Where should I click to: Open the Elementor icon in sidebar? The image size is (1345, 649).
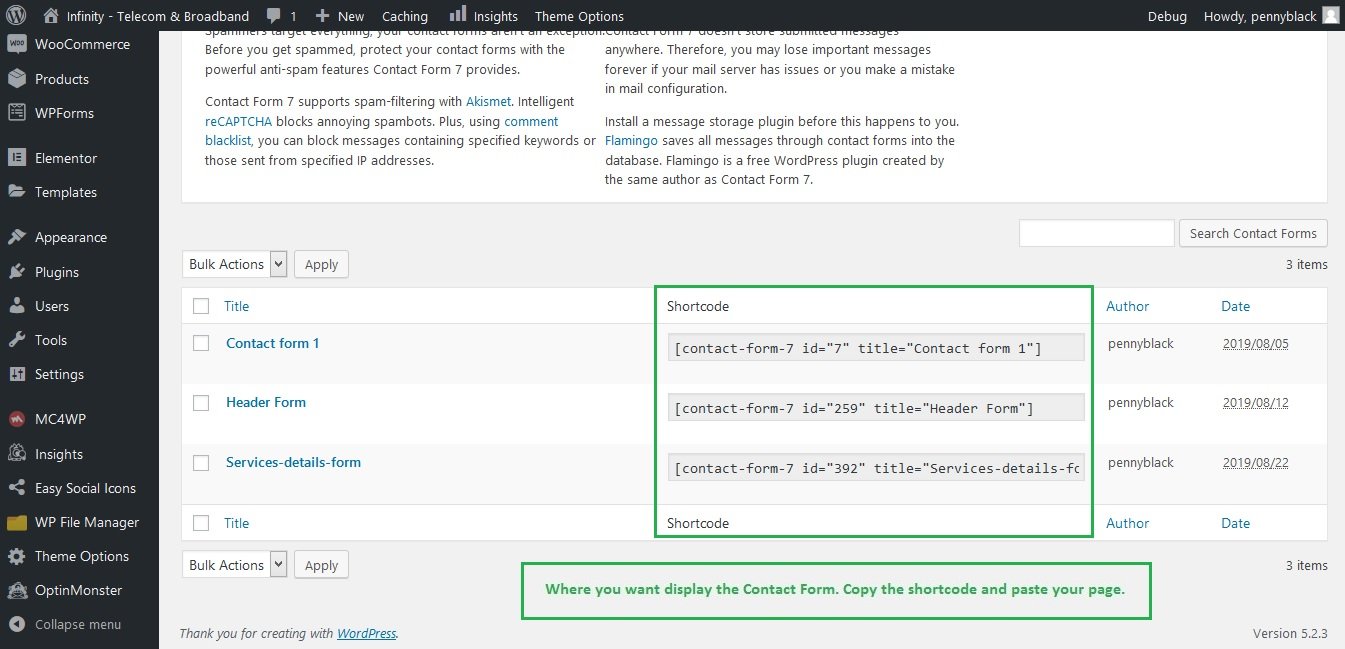[16, 158]
